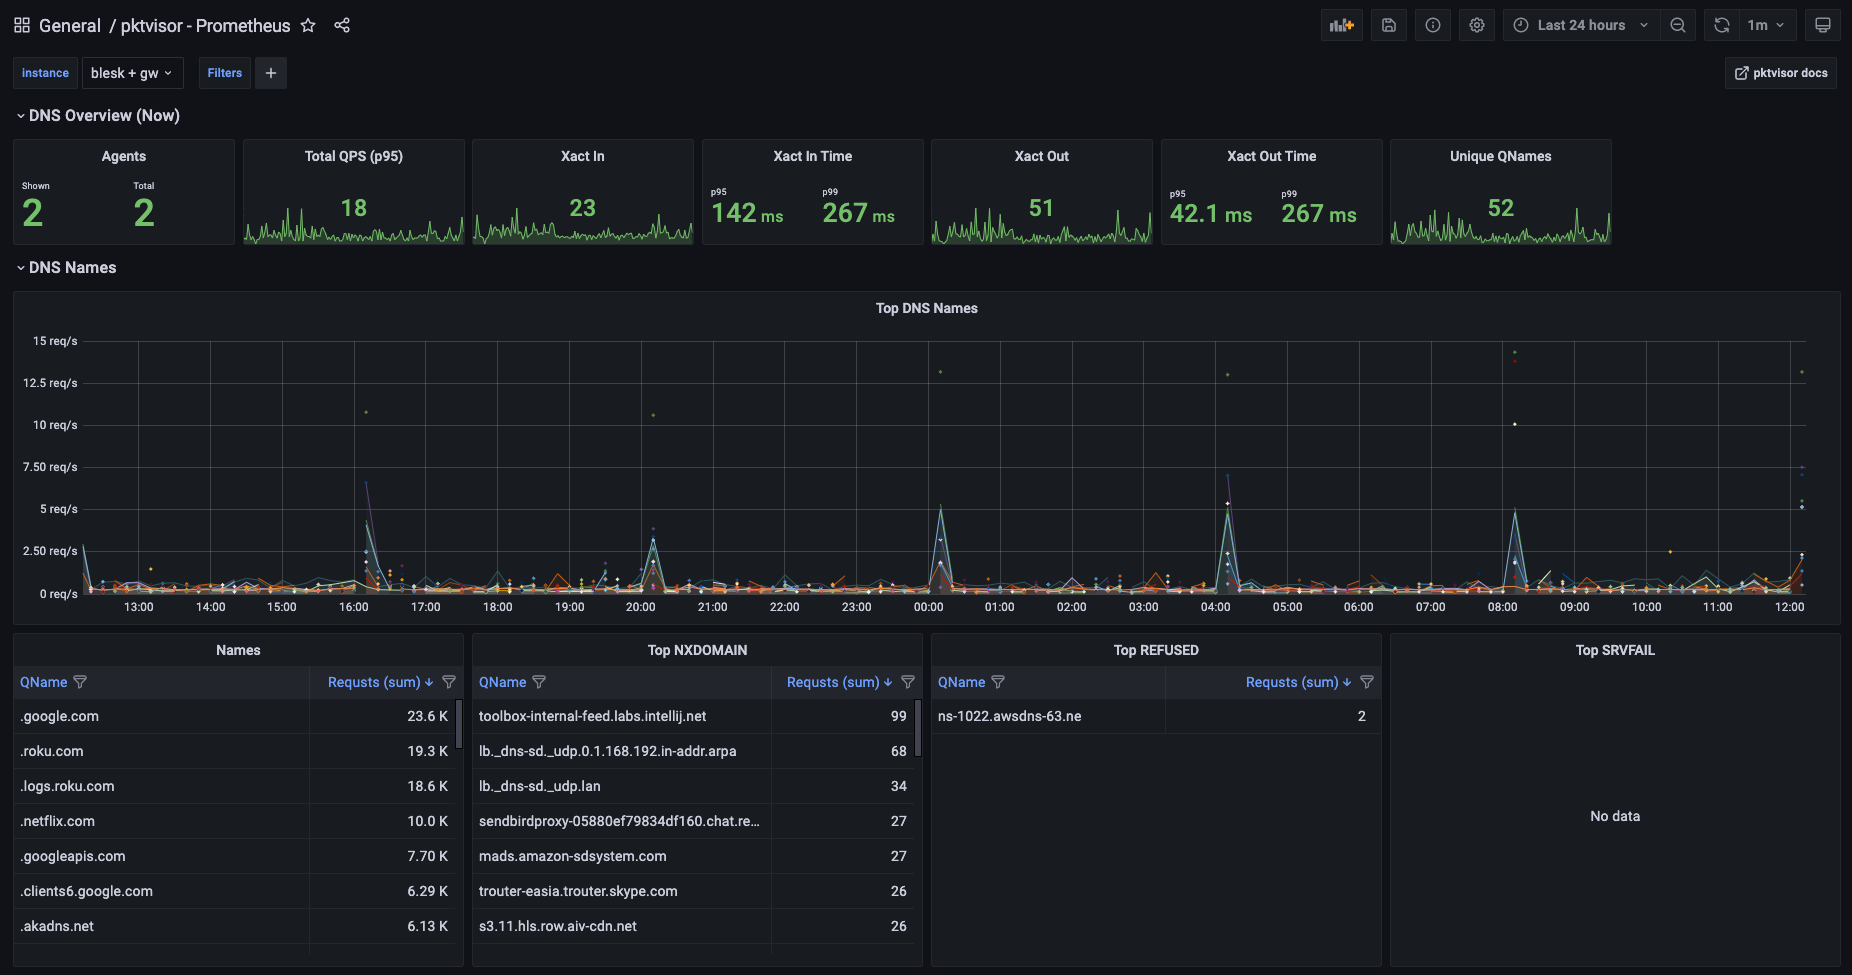Click the trouter-easia.trouter.skype.com entry
Image resolution: width=1852 pixels, height=975 pixels.
(578, 891)
